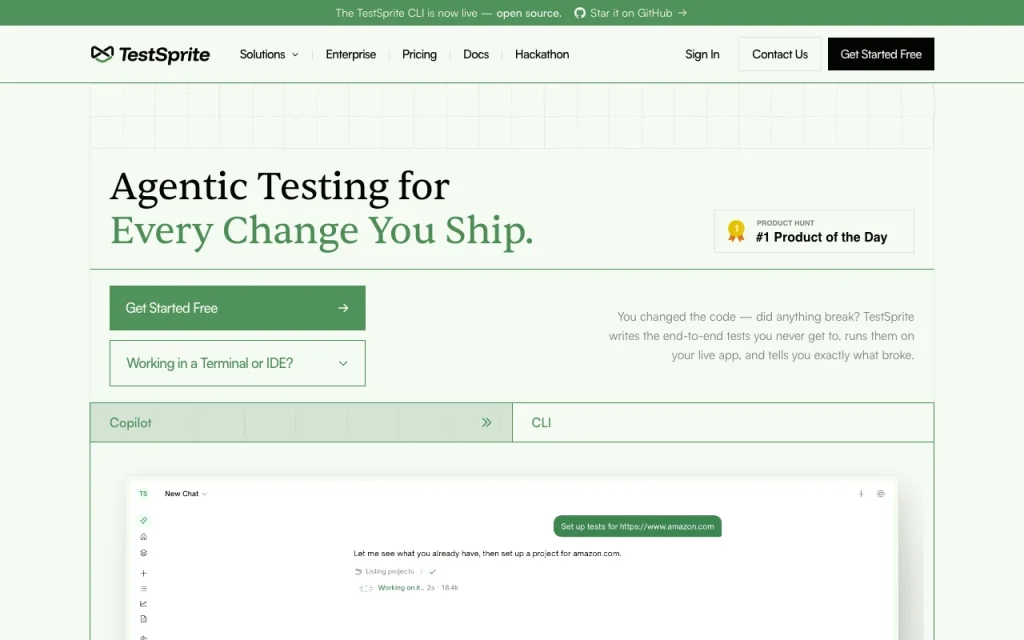
Task: Open the New Chat dropdown in the preview
Action: [186, 494]
